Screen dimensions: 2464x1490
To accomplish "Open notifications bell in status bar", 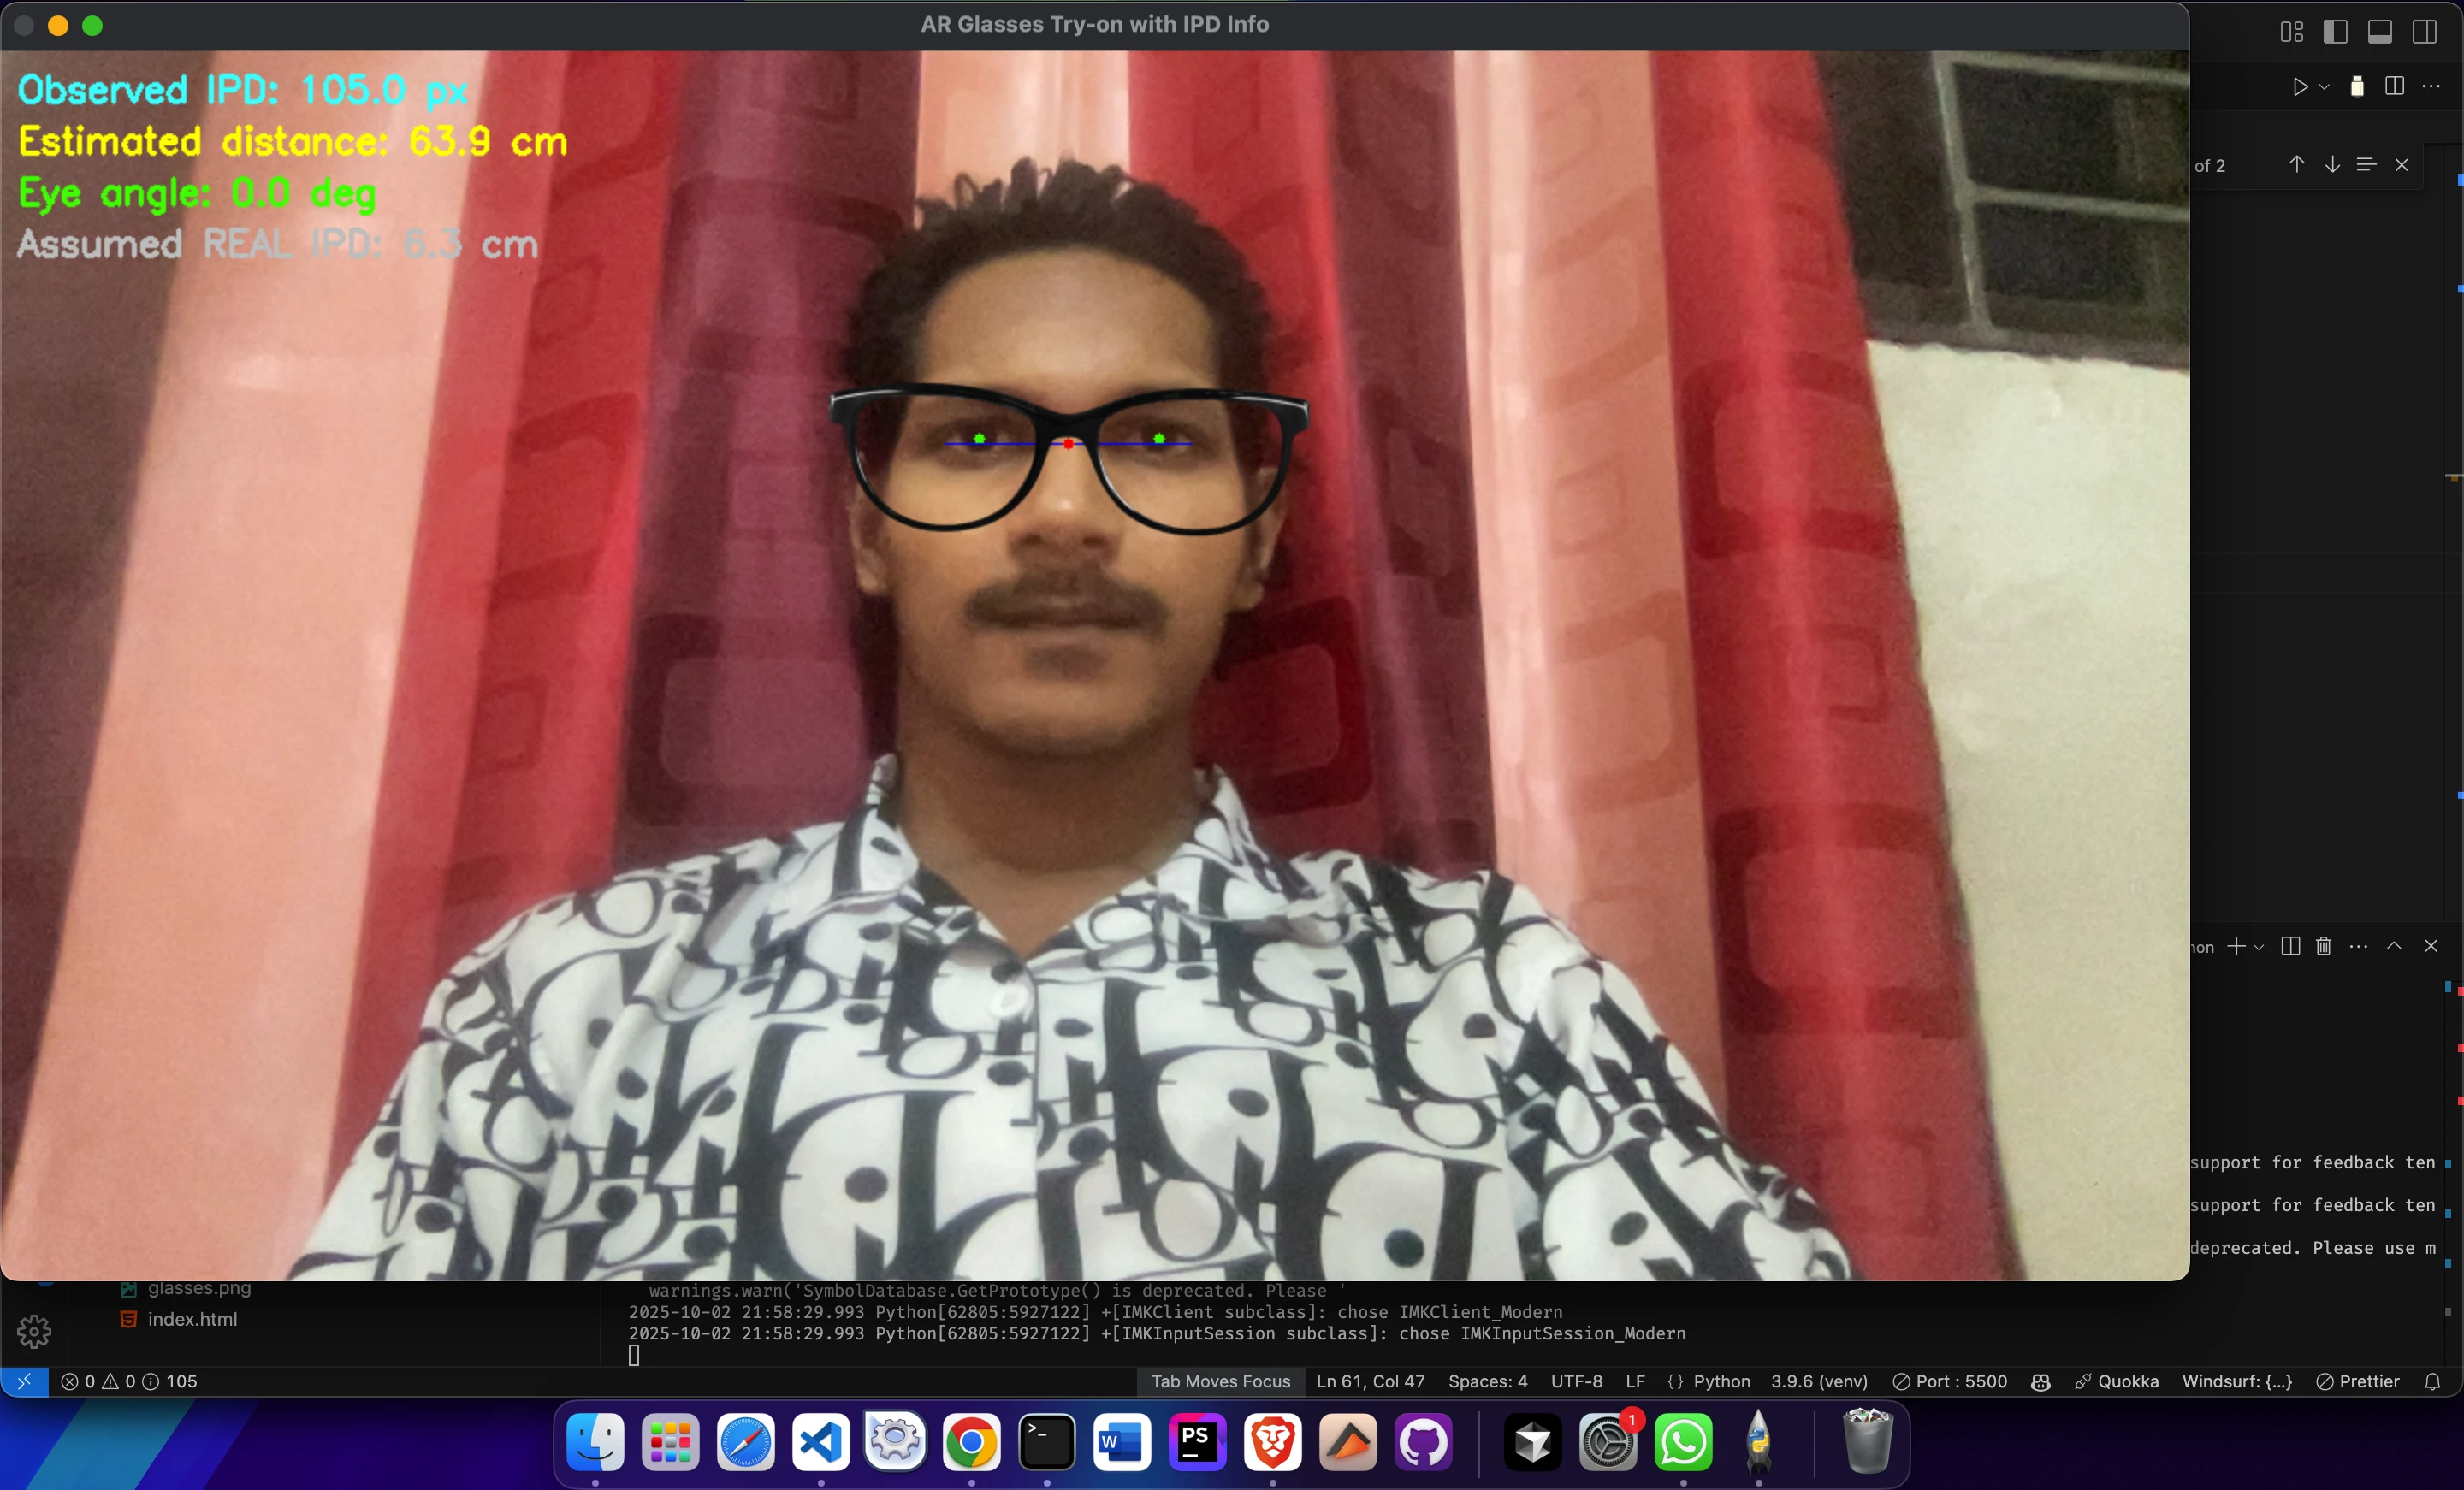I will pos(2433,1381).
